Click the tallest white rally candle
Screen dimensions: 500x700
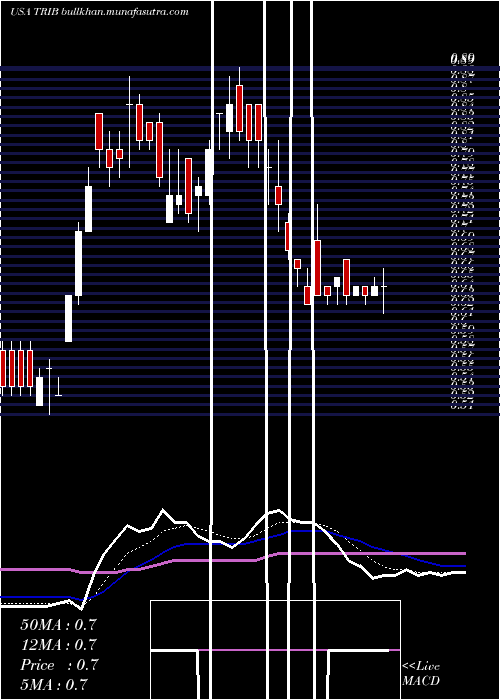click(79, 263)
